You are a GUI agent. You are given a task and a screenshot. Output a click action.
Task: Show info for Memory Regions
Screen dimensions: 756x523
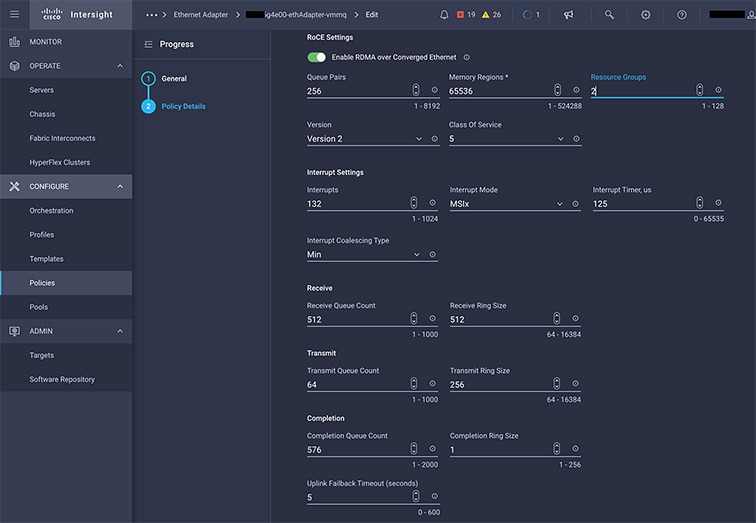576,90
